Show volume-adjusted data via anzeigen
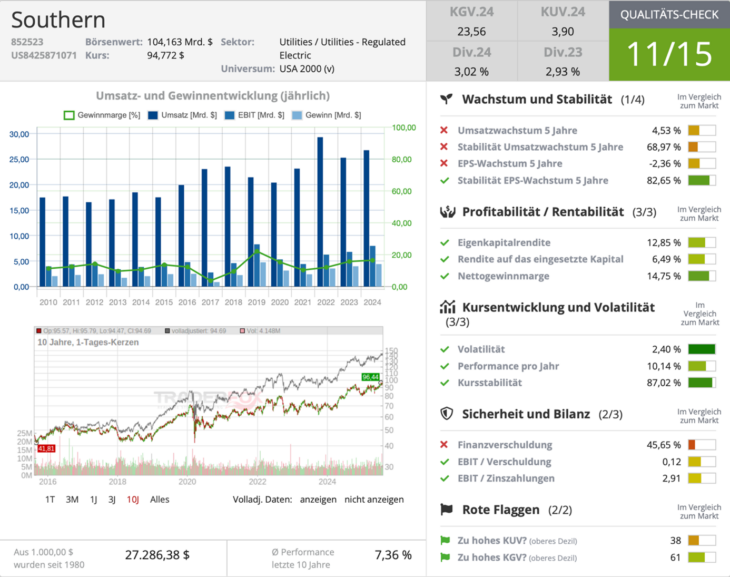Image resolution: width=730 pixels, height=577 pixels. click(x=318, y=499)
